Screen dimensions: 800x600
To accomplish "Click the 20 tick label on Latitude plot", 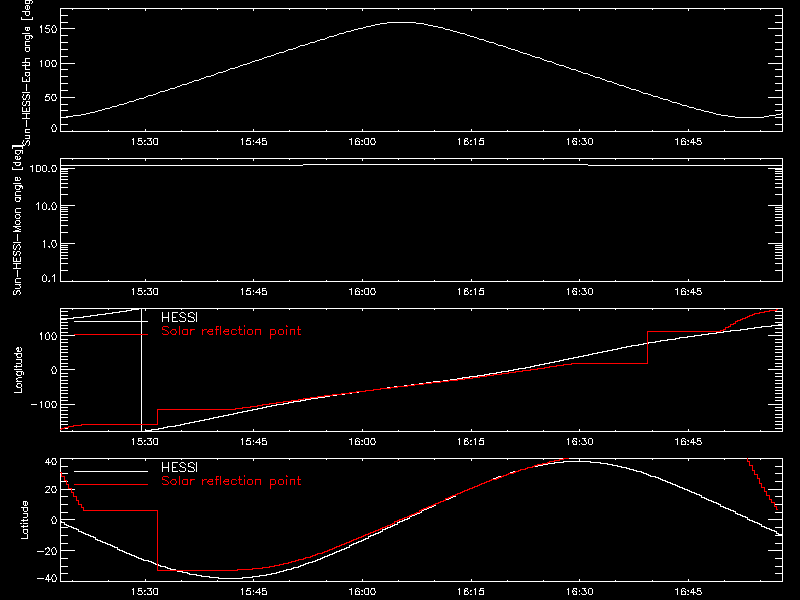I will [x=51, y=490].
